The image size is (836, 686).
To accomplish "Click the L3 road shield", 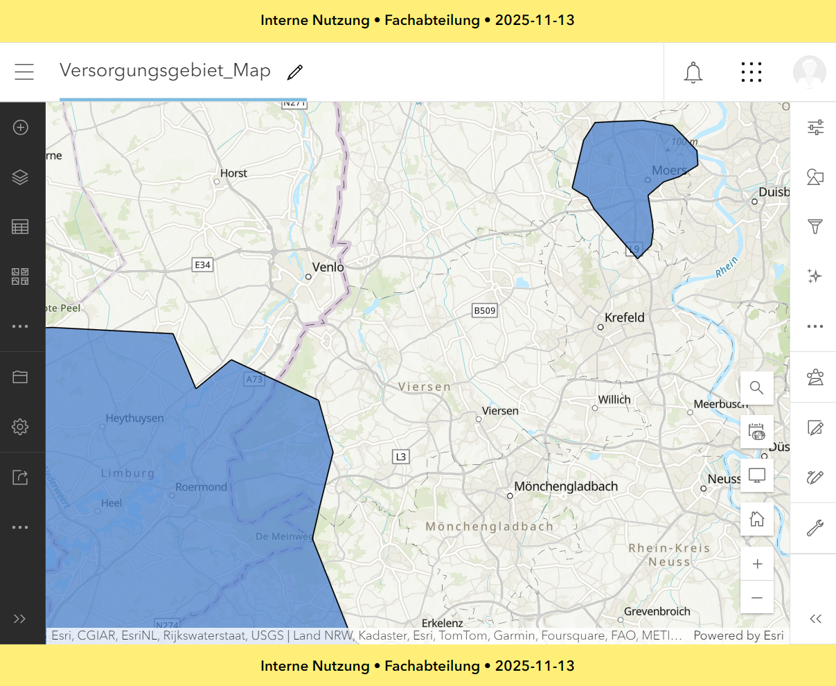I will pos(401,457).
